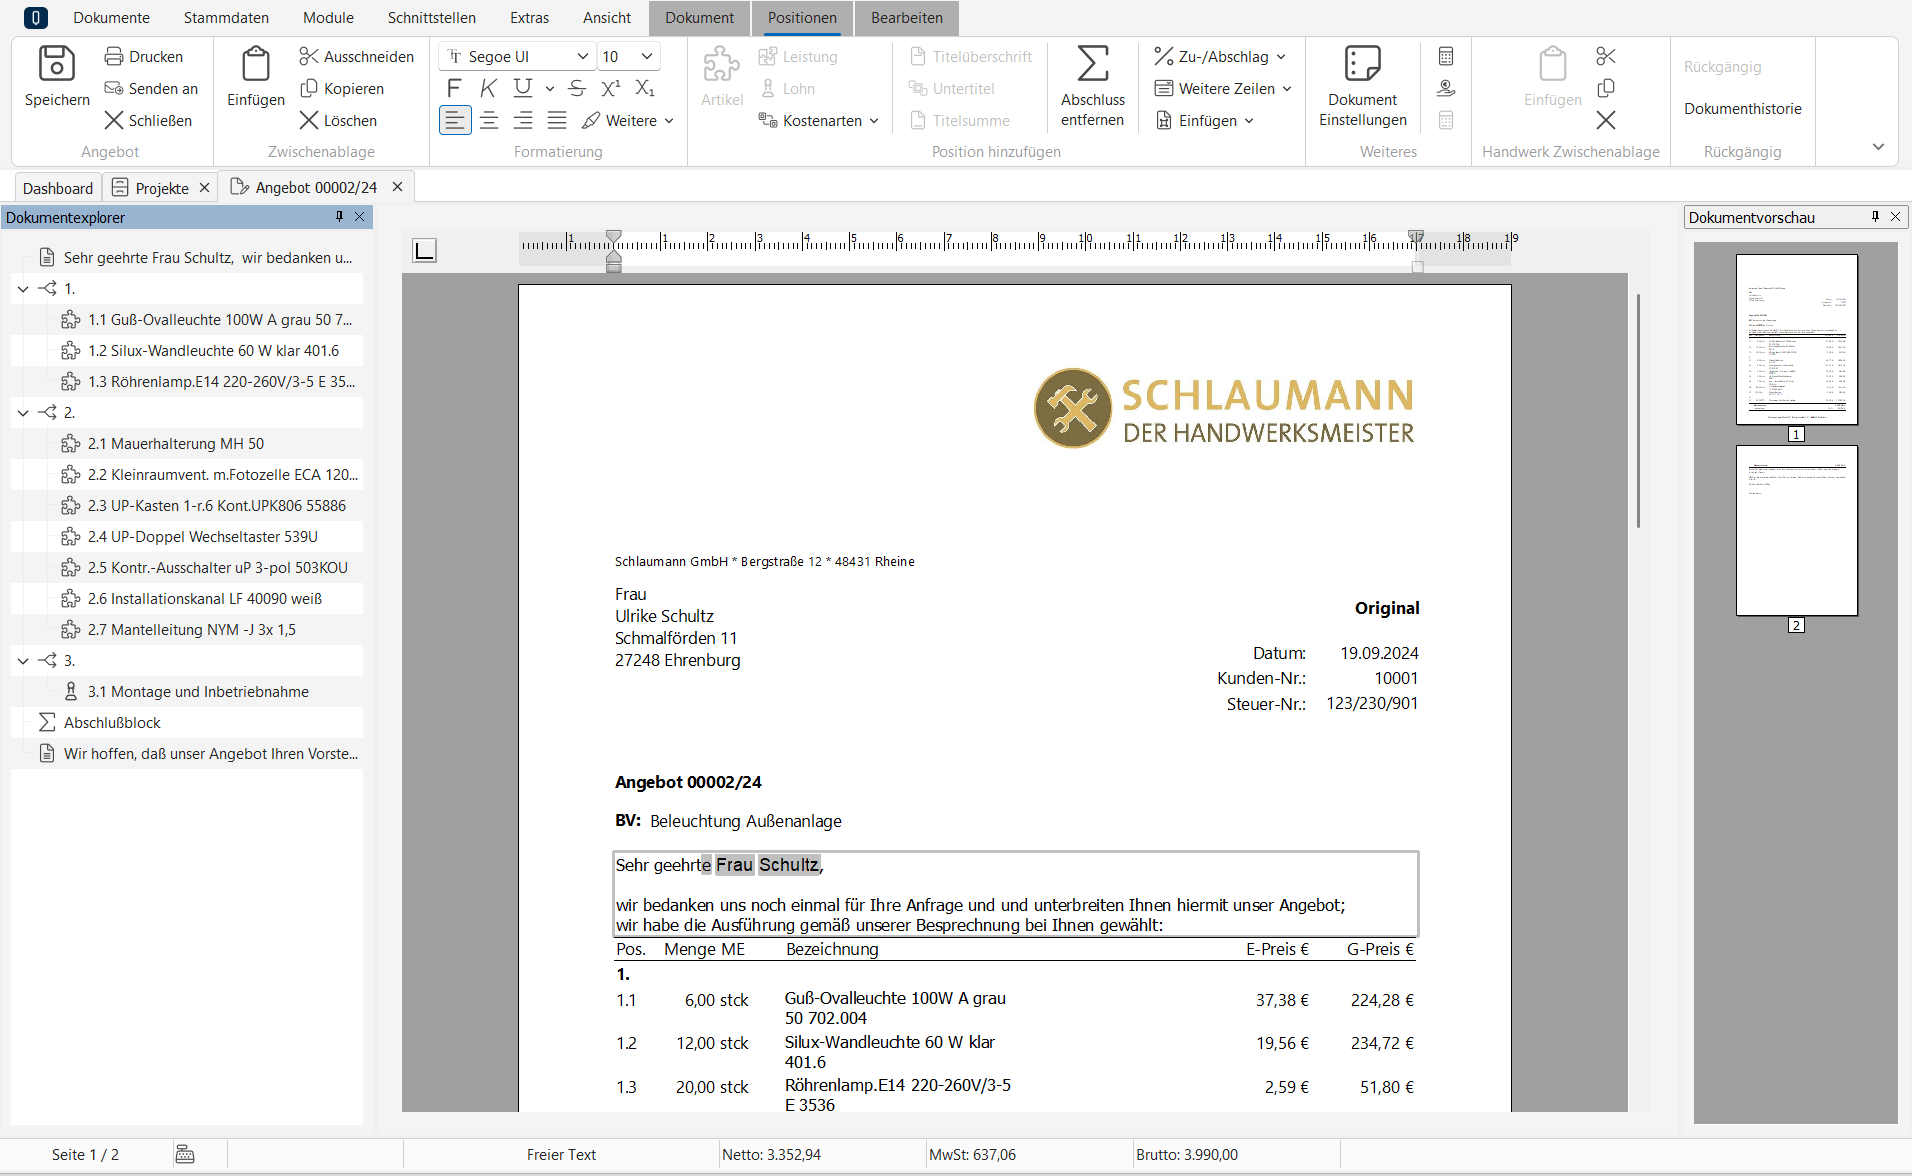Open the Zu-/Abschlag dropdown
This screenshot has height=1176, width=1912.
pyautogui.click(x=1219, y=57)
